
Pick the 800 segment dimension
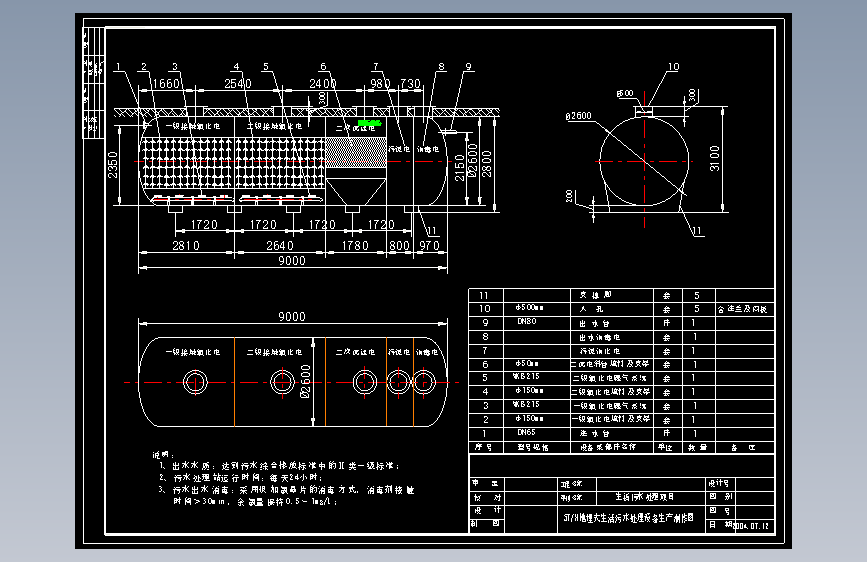click(x=399, y=246)
